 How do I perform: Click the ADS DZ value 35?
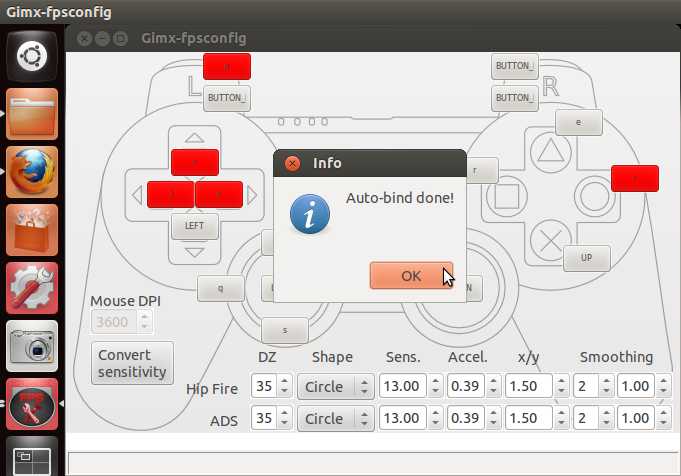(x=264, y=418)
